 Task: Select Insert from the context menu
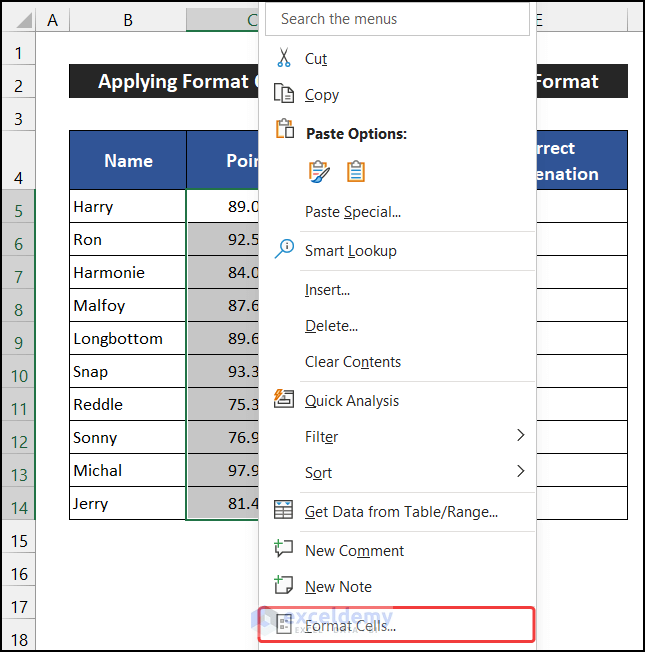[x=327, y=290]
